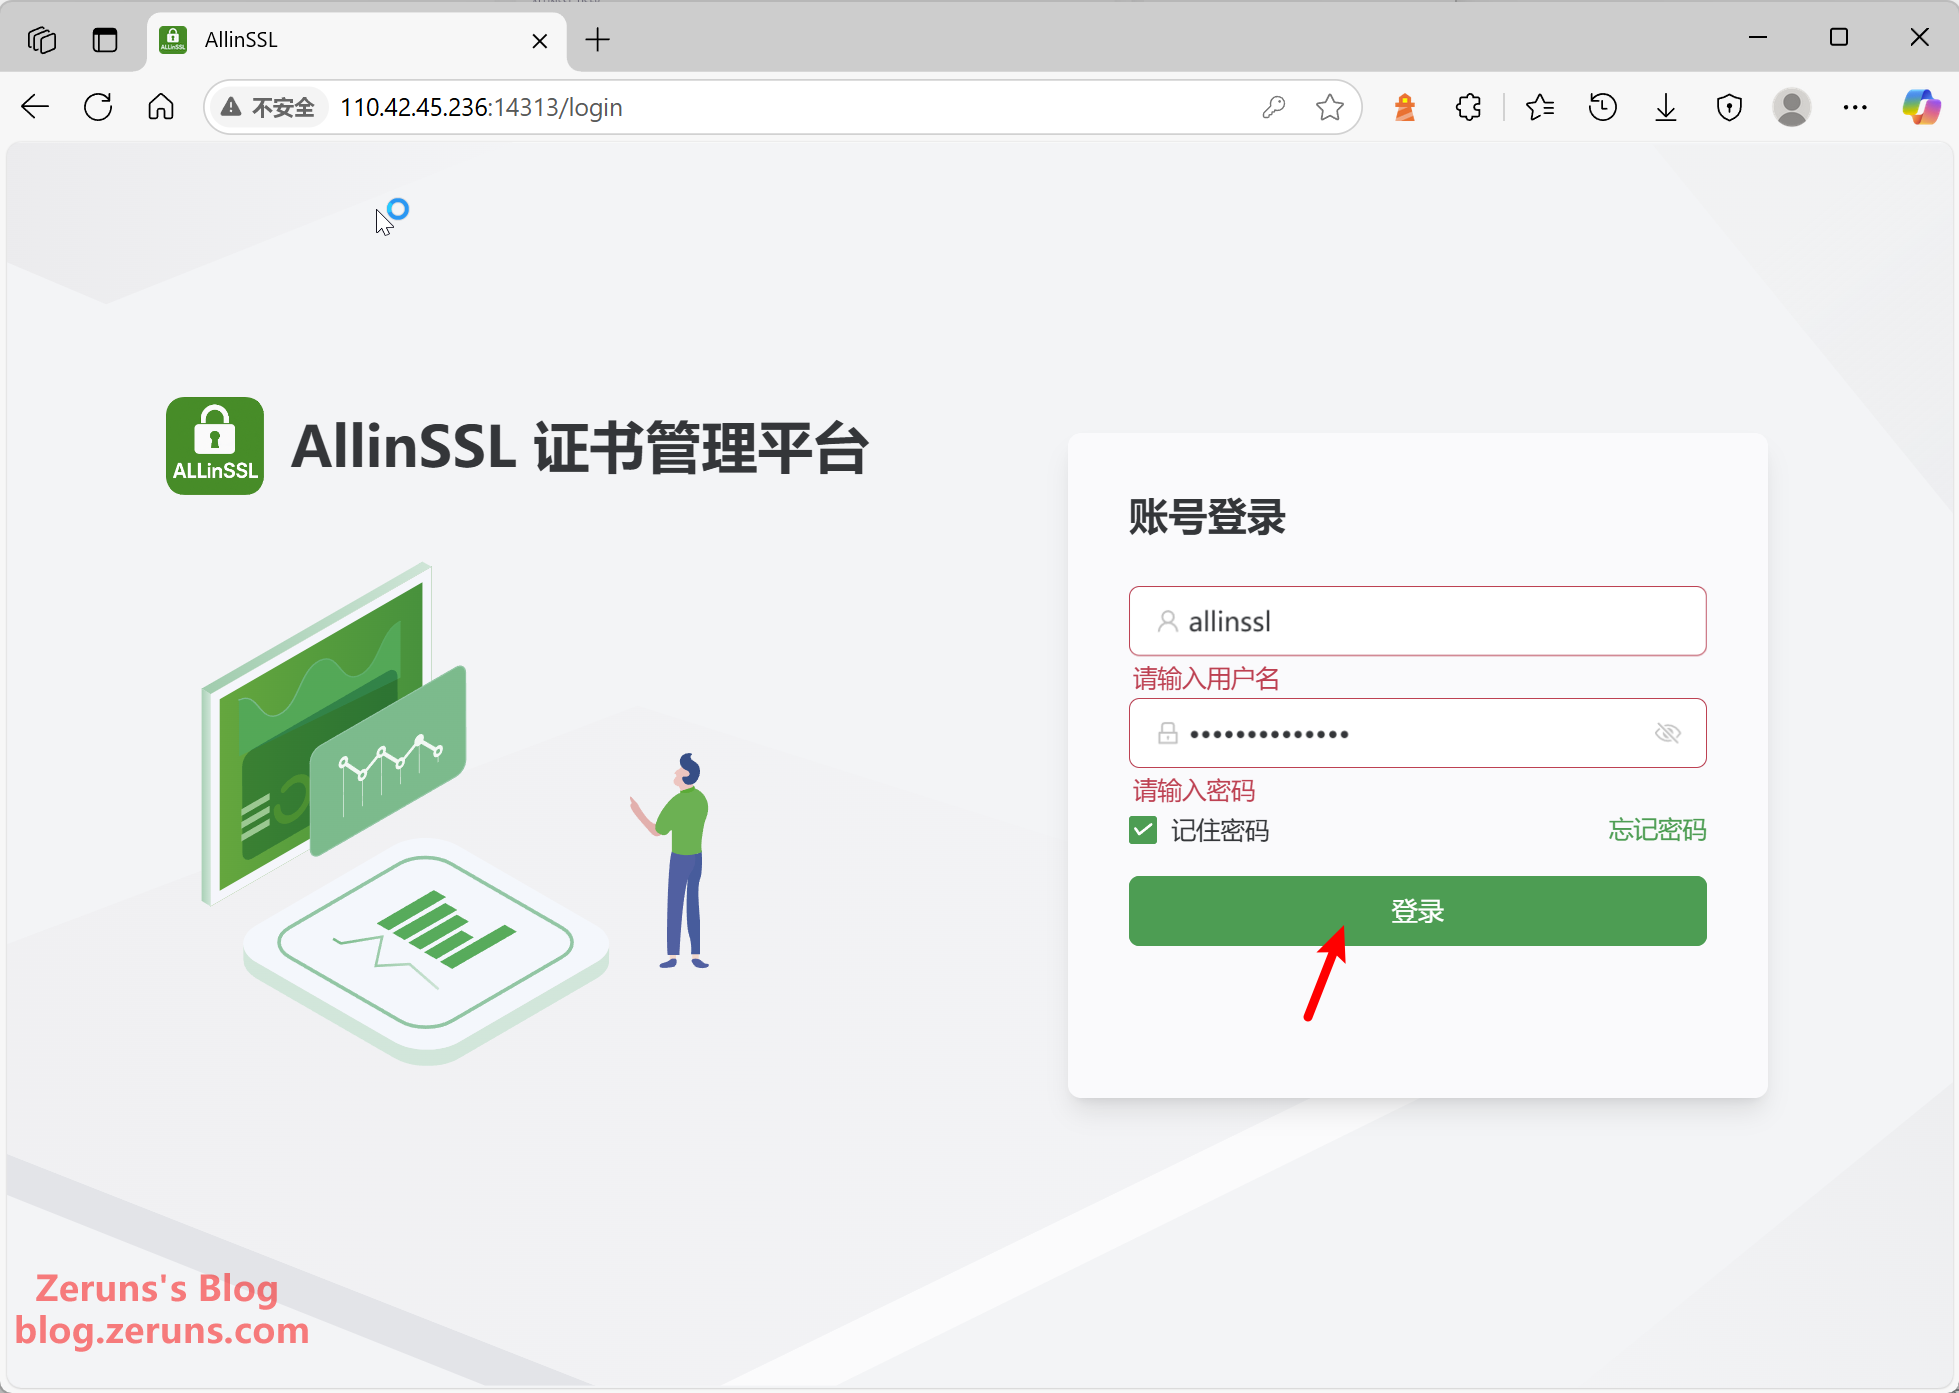Maximize the browser window

click(1838, 37)
